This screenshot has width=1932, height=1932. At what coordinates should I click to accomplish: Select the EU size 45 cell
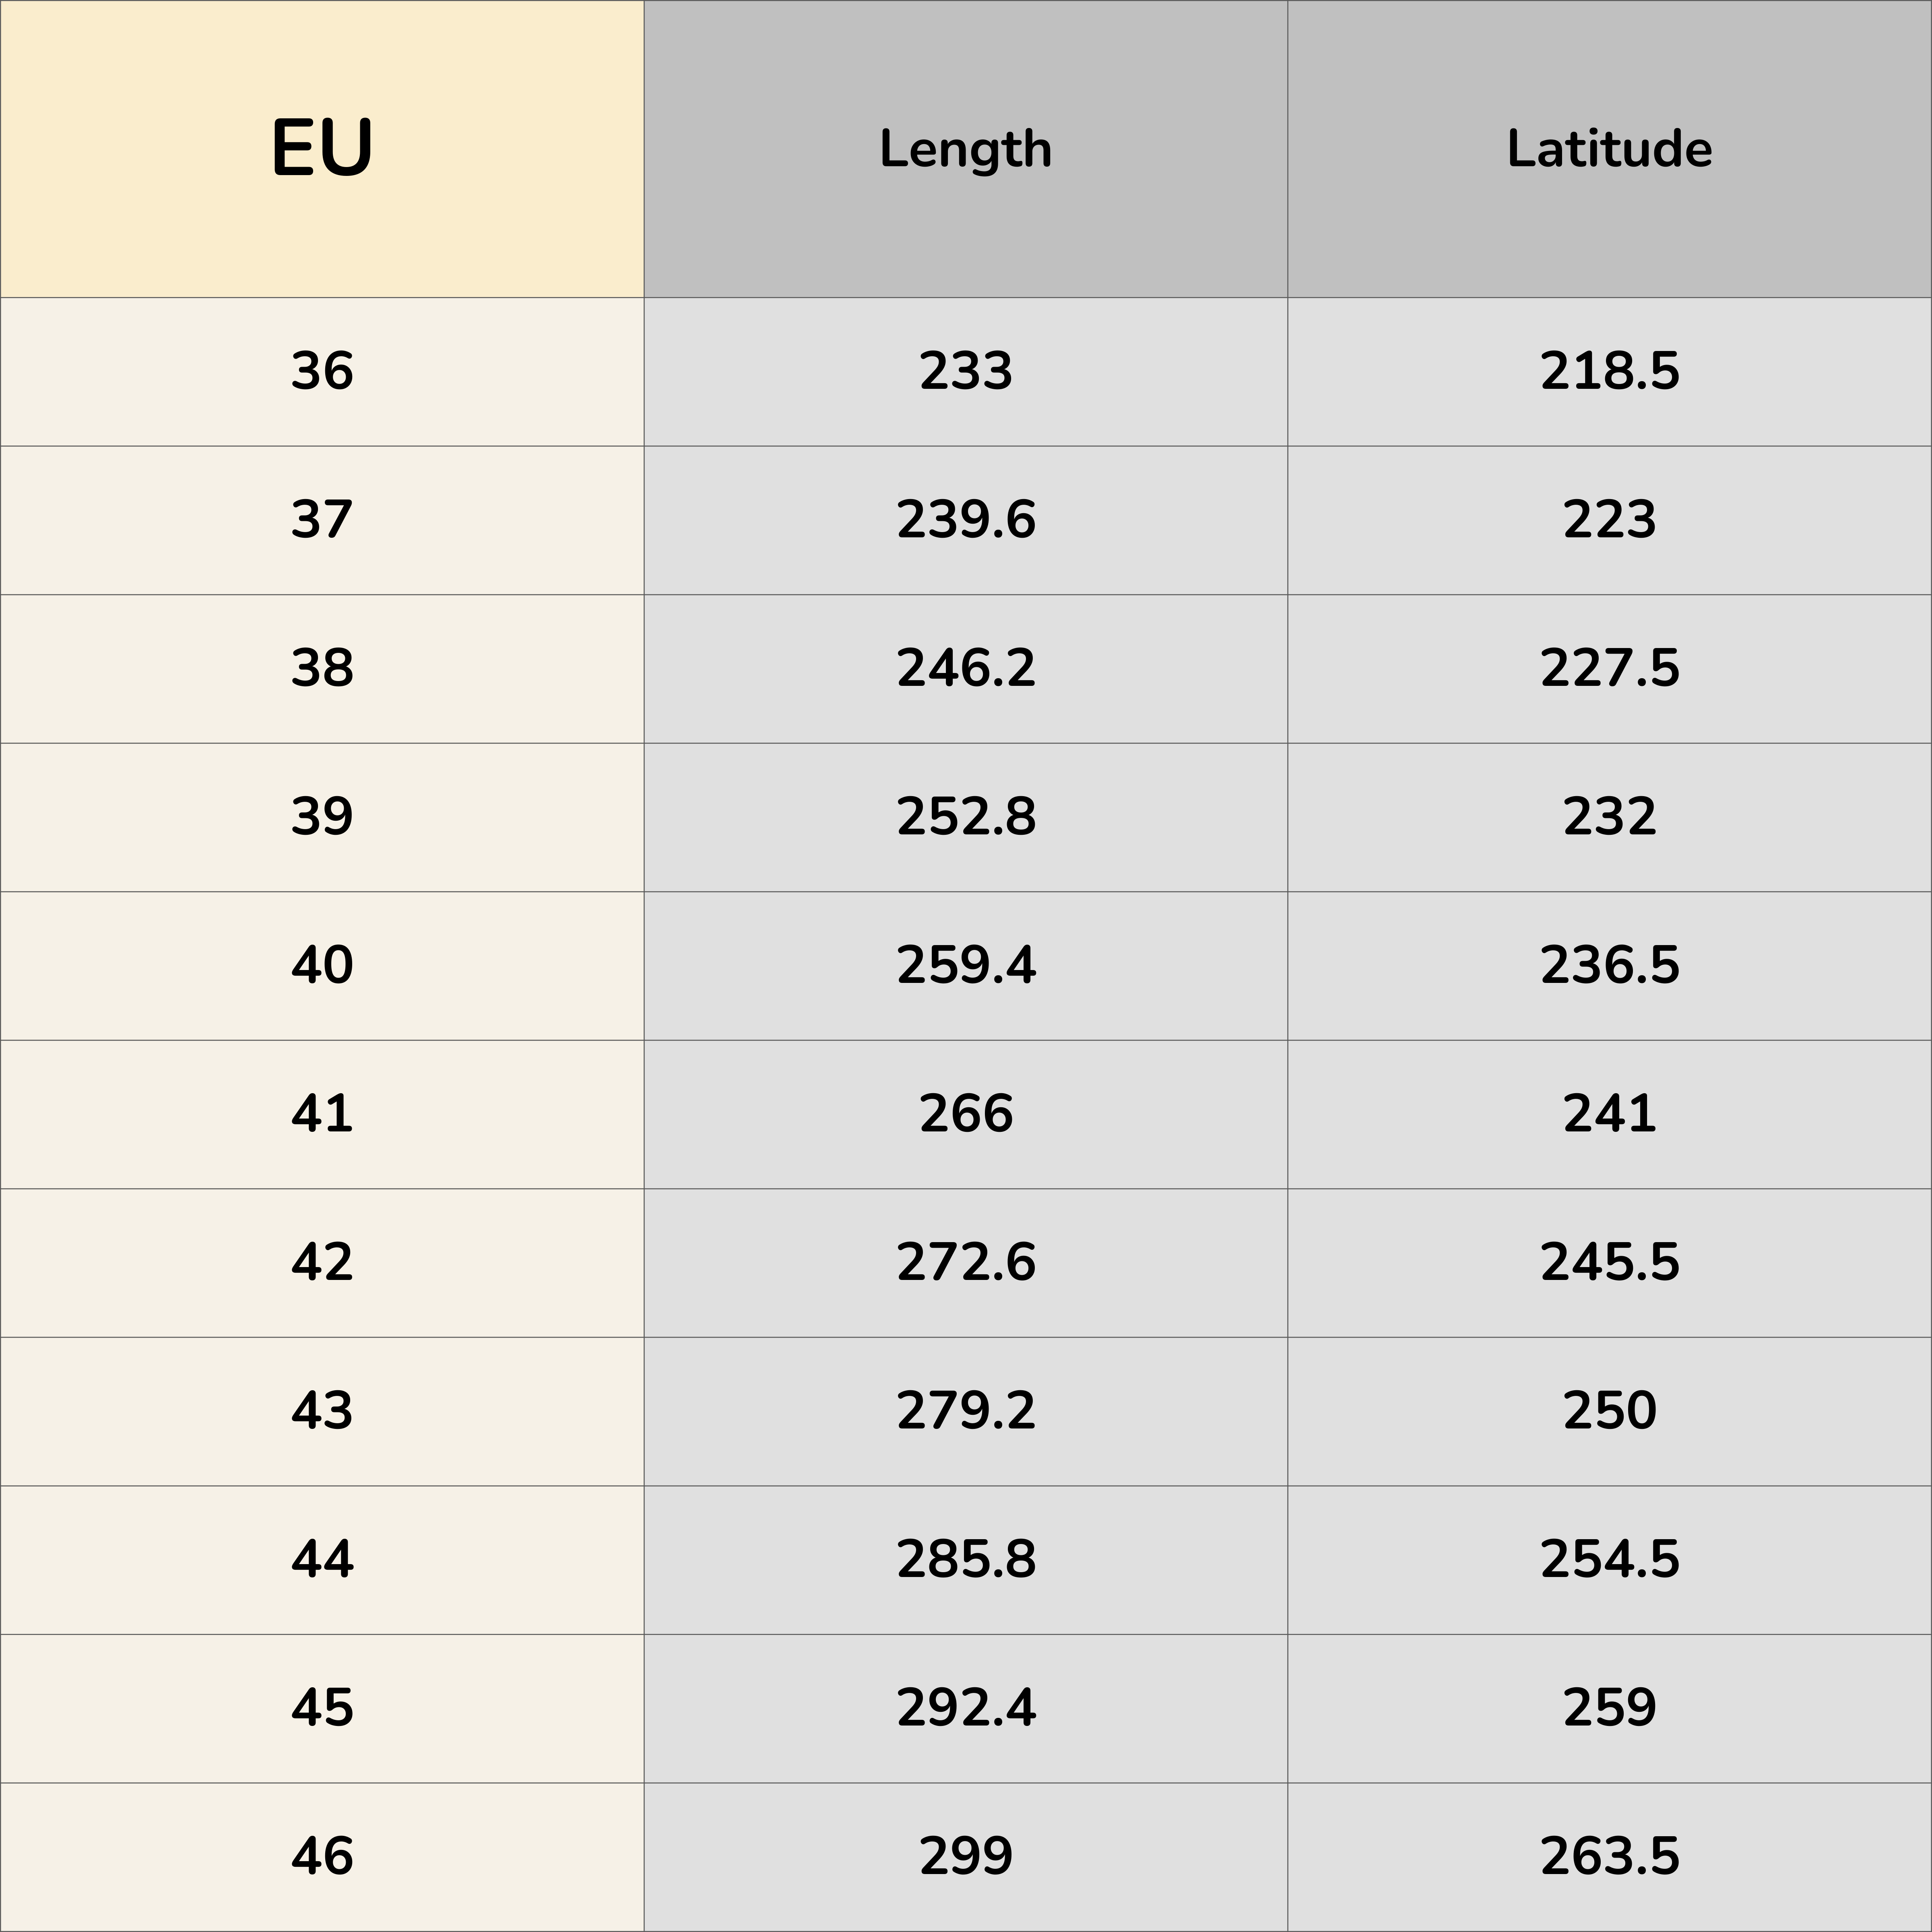(322, 1707)
